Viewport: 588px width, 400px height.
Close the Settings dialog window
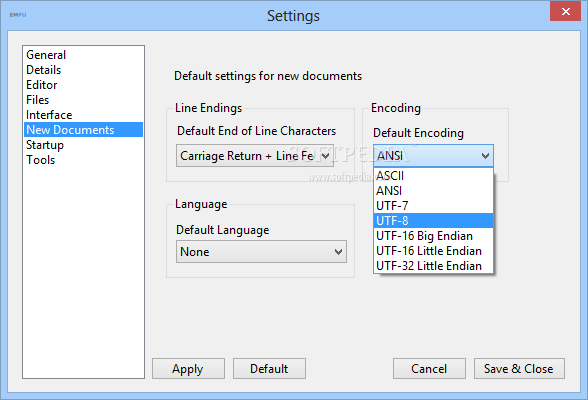(565, 11)
